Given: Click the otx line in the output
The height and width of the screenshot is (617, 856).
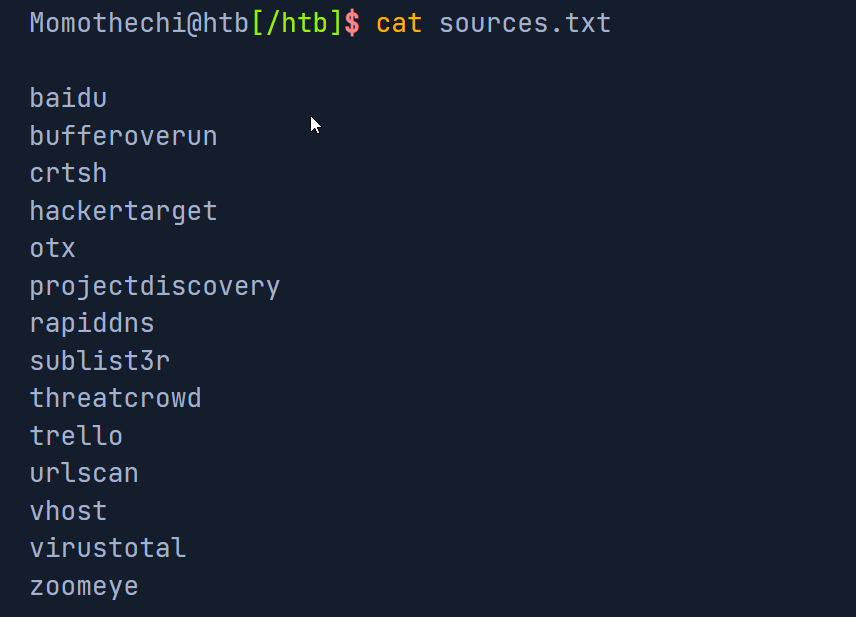Looking at the screenshot, I should tap(53, 248).
